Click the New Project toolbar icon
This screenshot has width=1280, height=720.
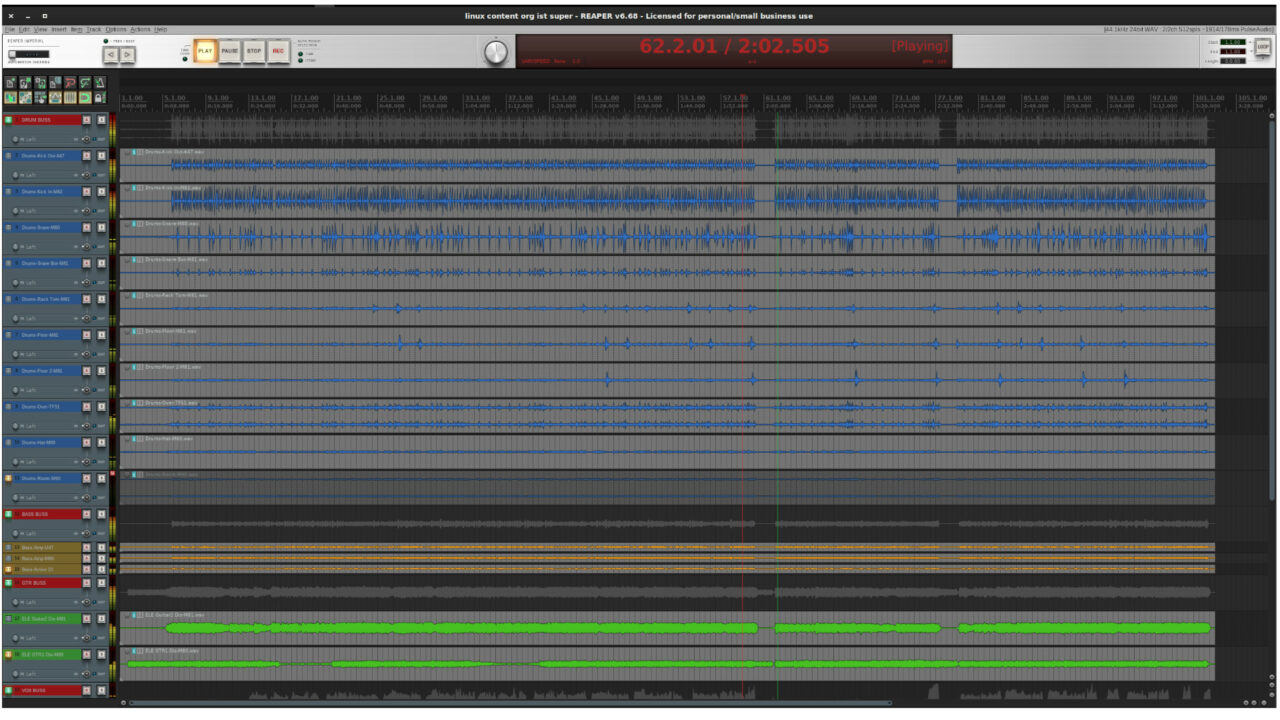(x=10, y=83)
